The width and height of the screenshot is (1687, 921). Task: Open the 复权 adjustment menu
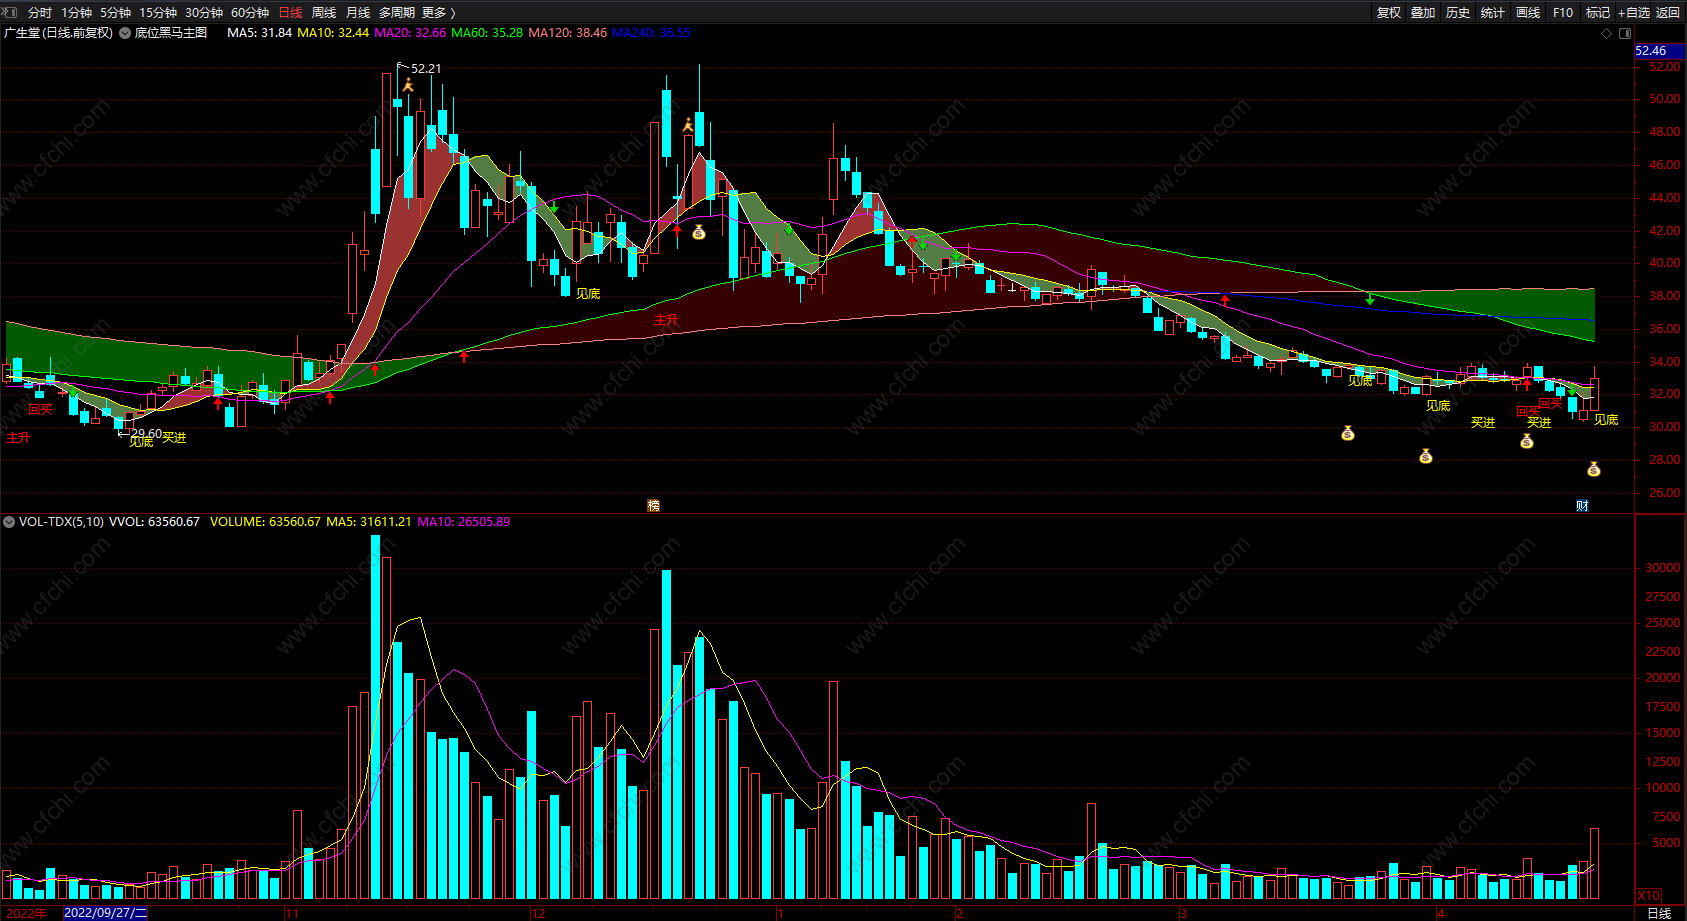[x=1389, y=13]
